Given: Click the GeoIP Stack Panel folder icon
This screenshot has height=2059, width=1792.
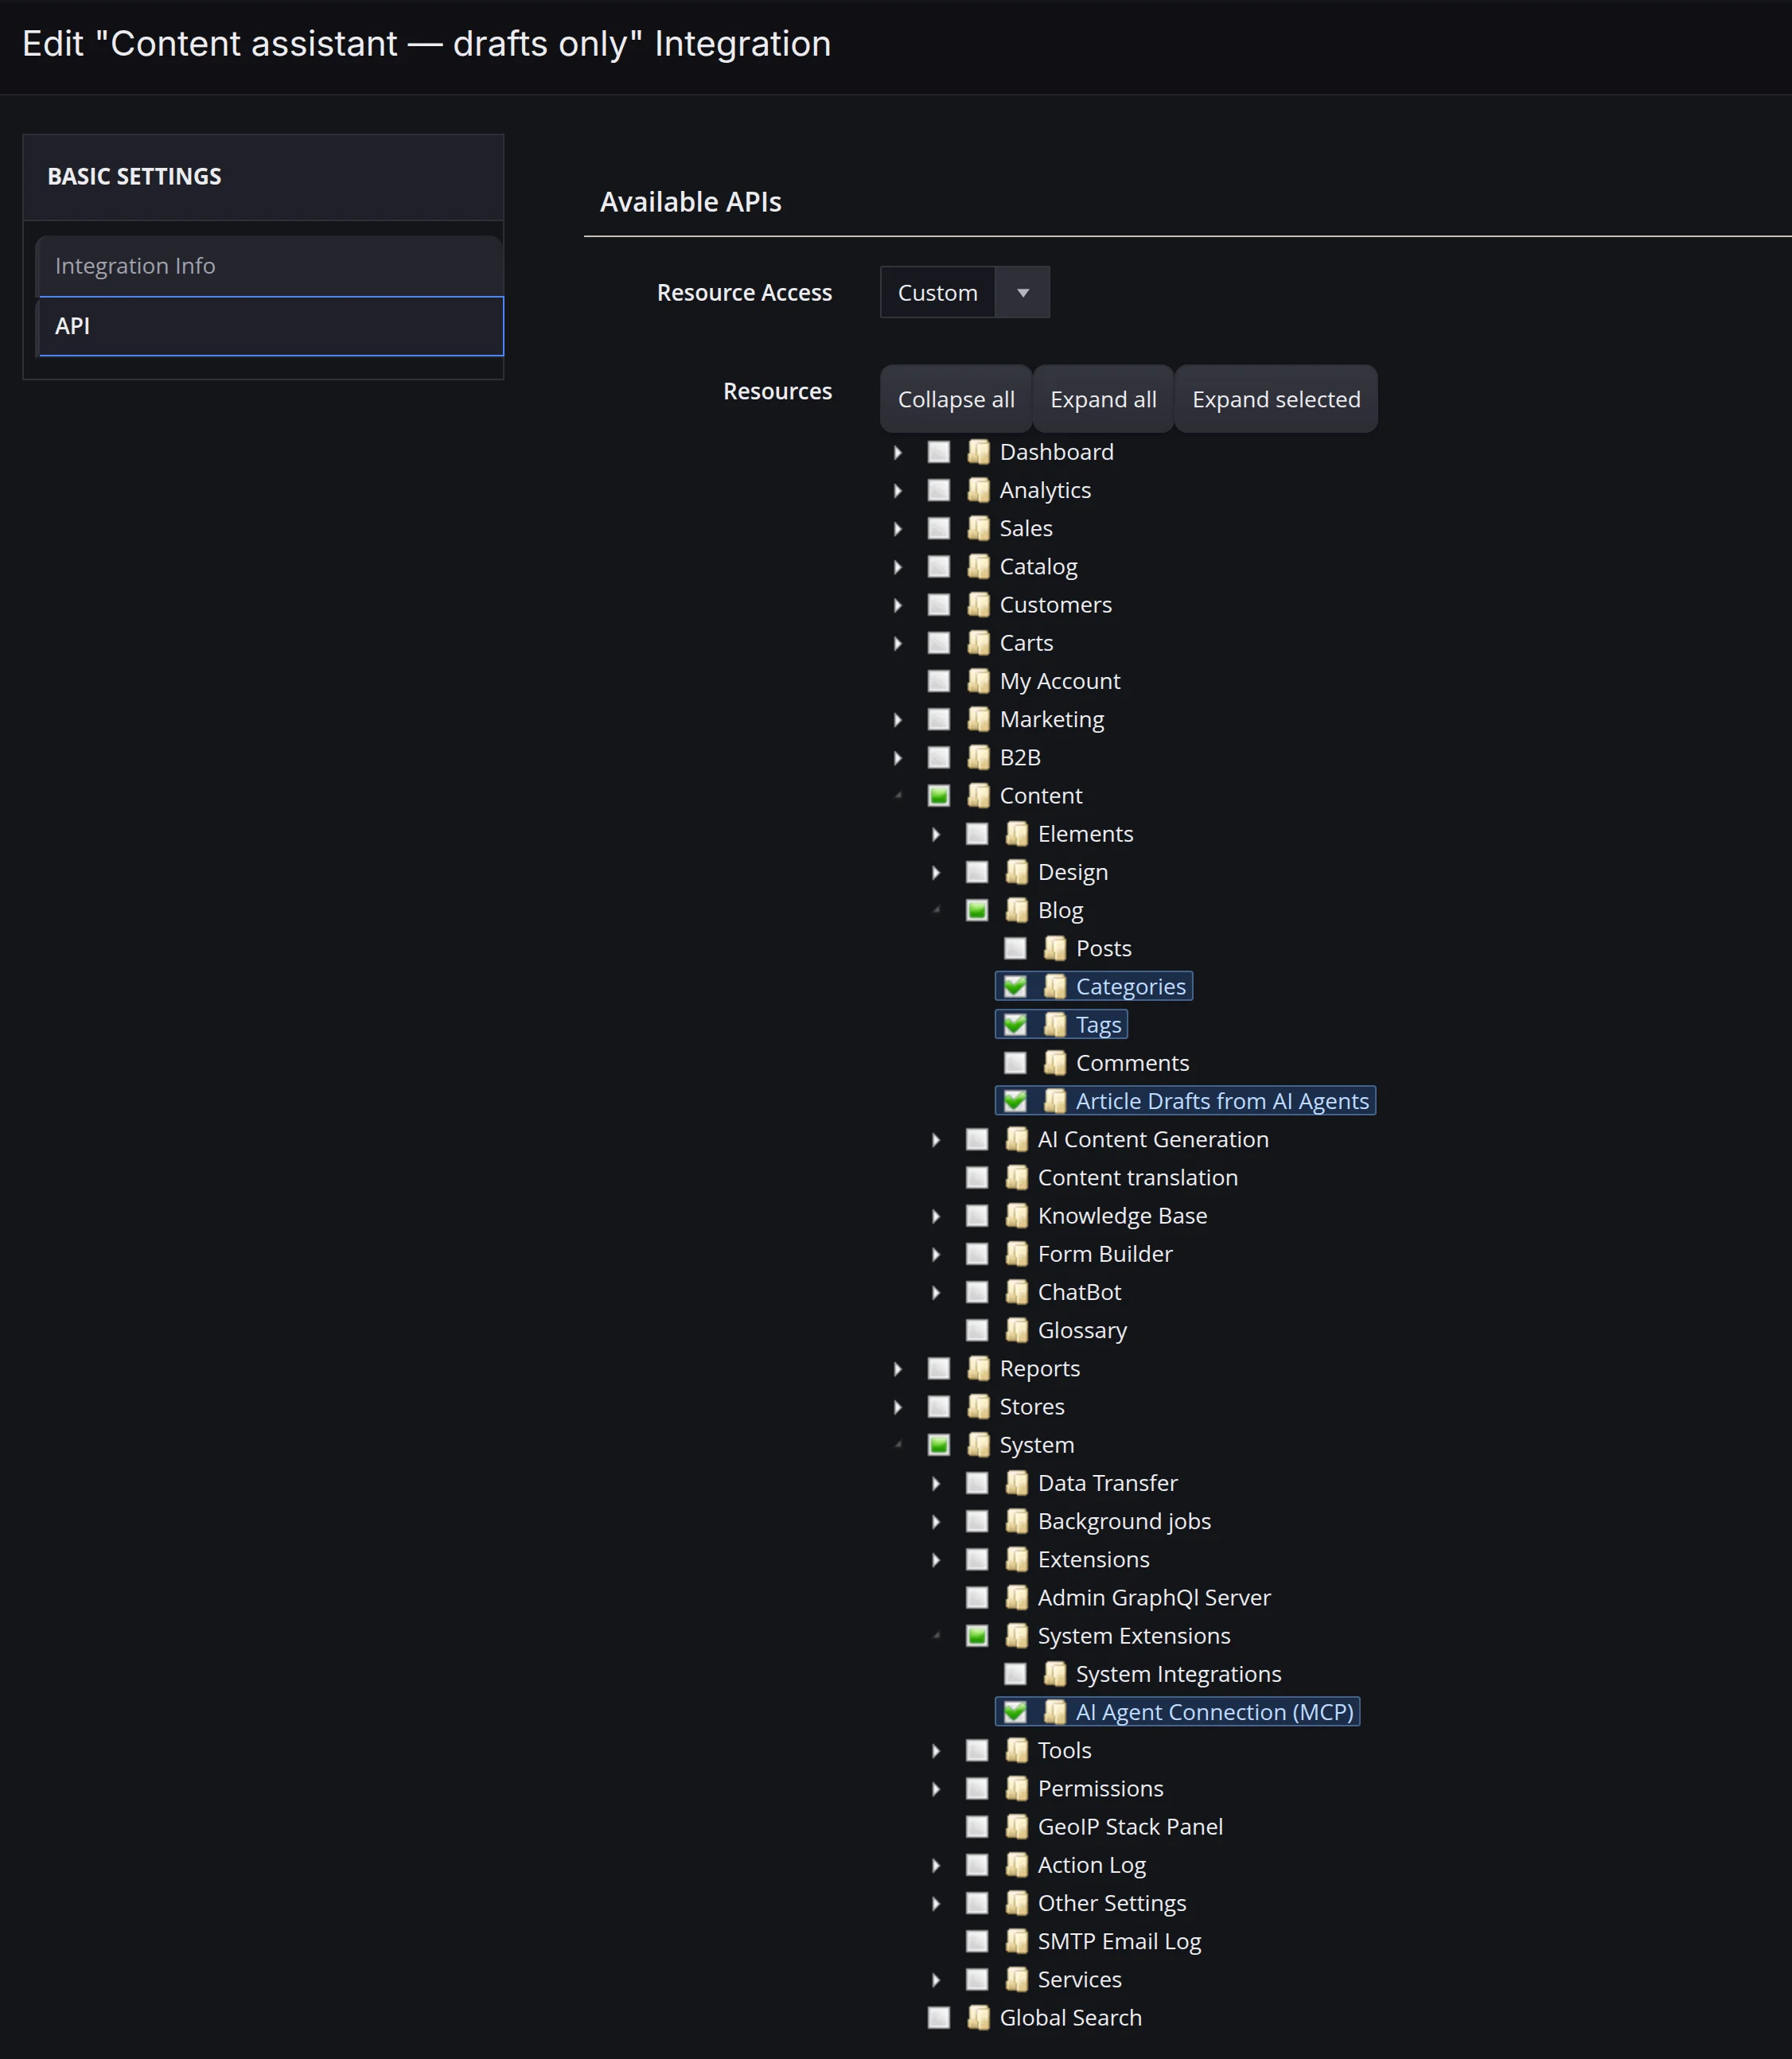Looking at the screenshot, I should (1016, 1827).
